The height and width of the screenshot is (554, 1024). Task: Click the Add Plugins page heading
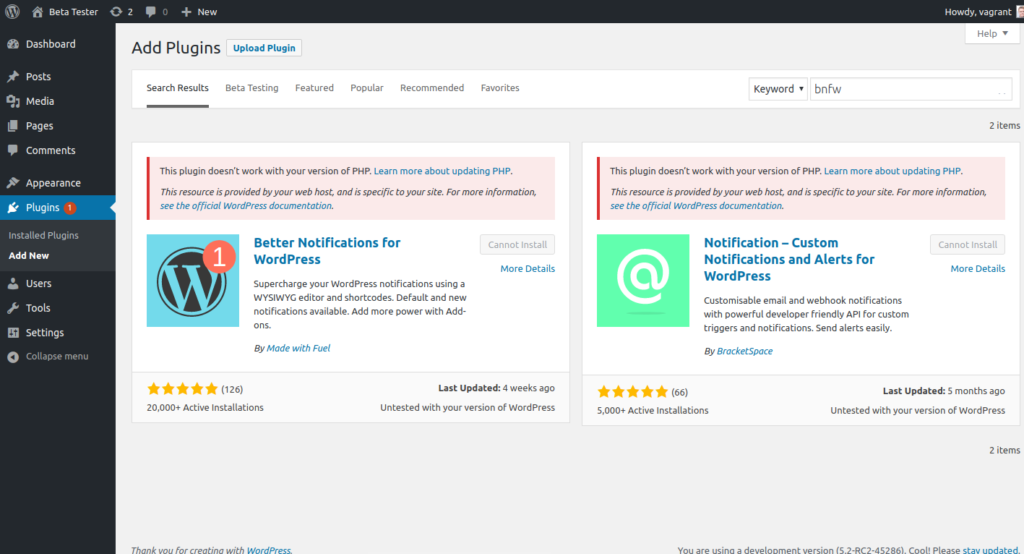tap(176, 48)
